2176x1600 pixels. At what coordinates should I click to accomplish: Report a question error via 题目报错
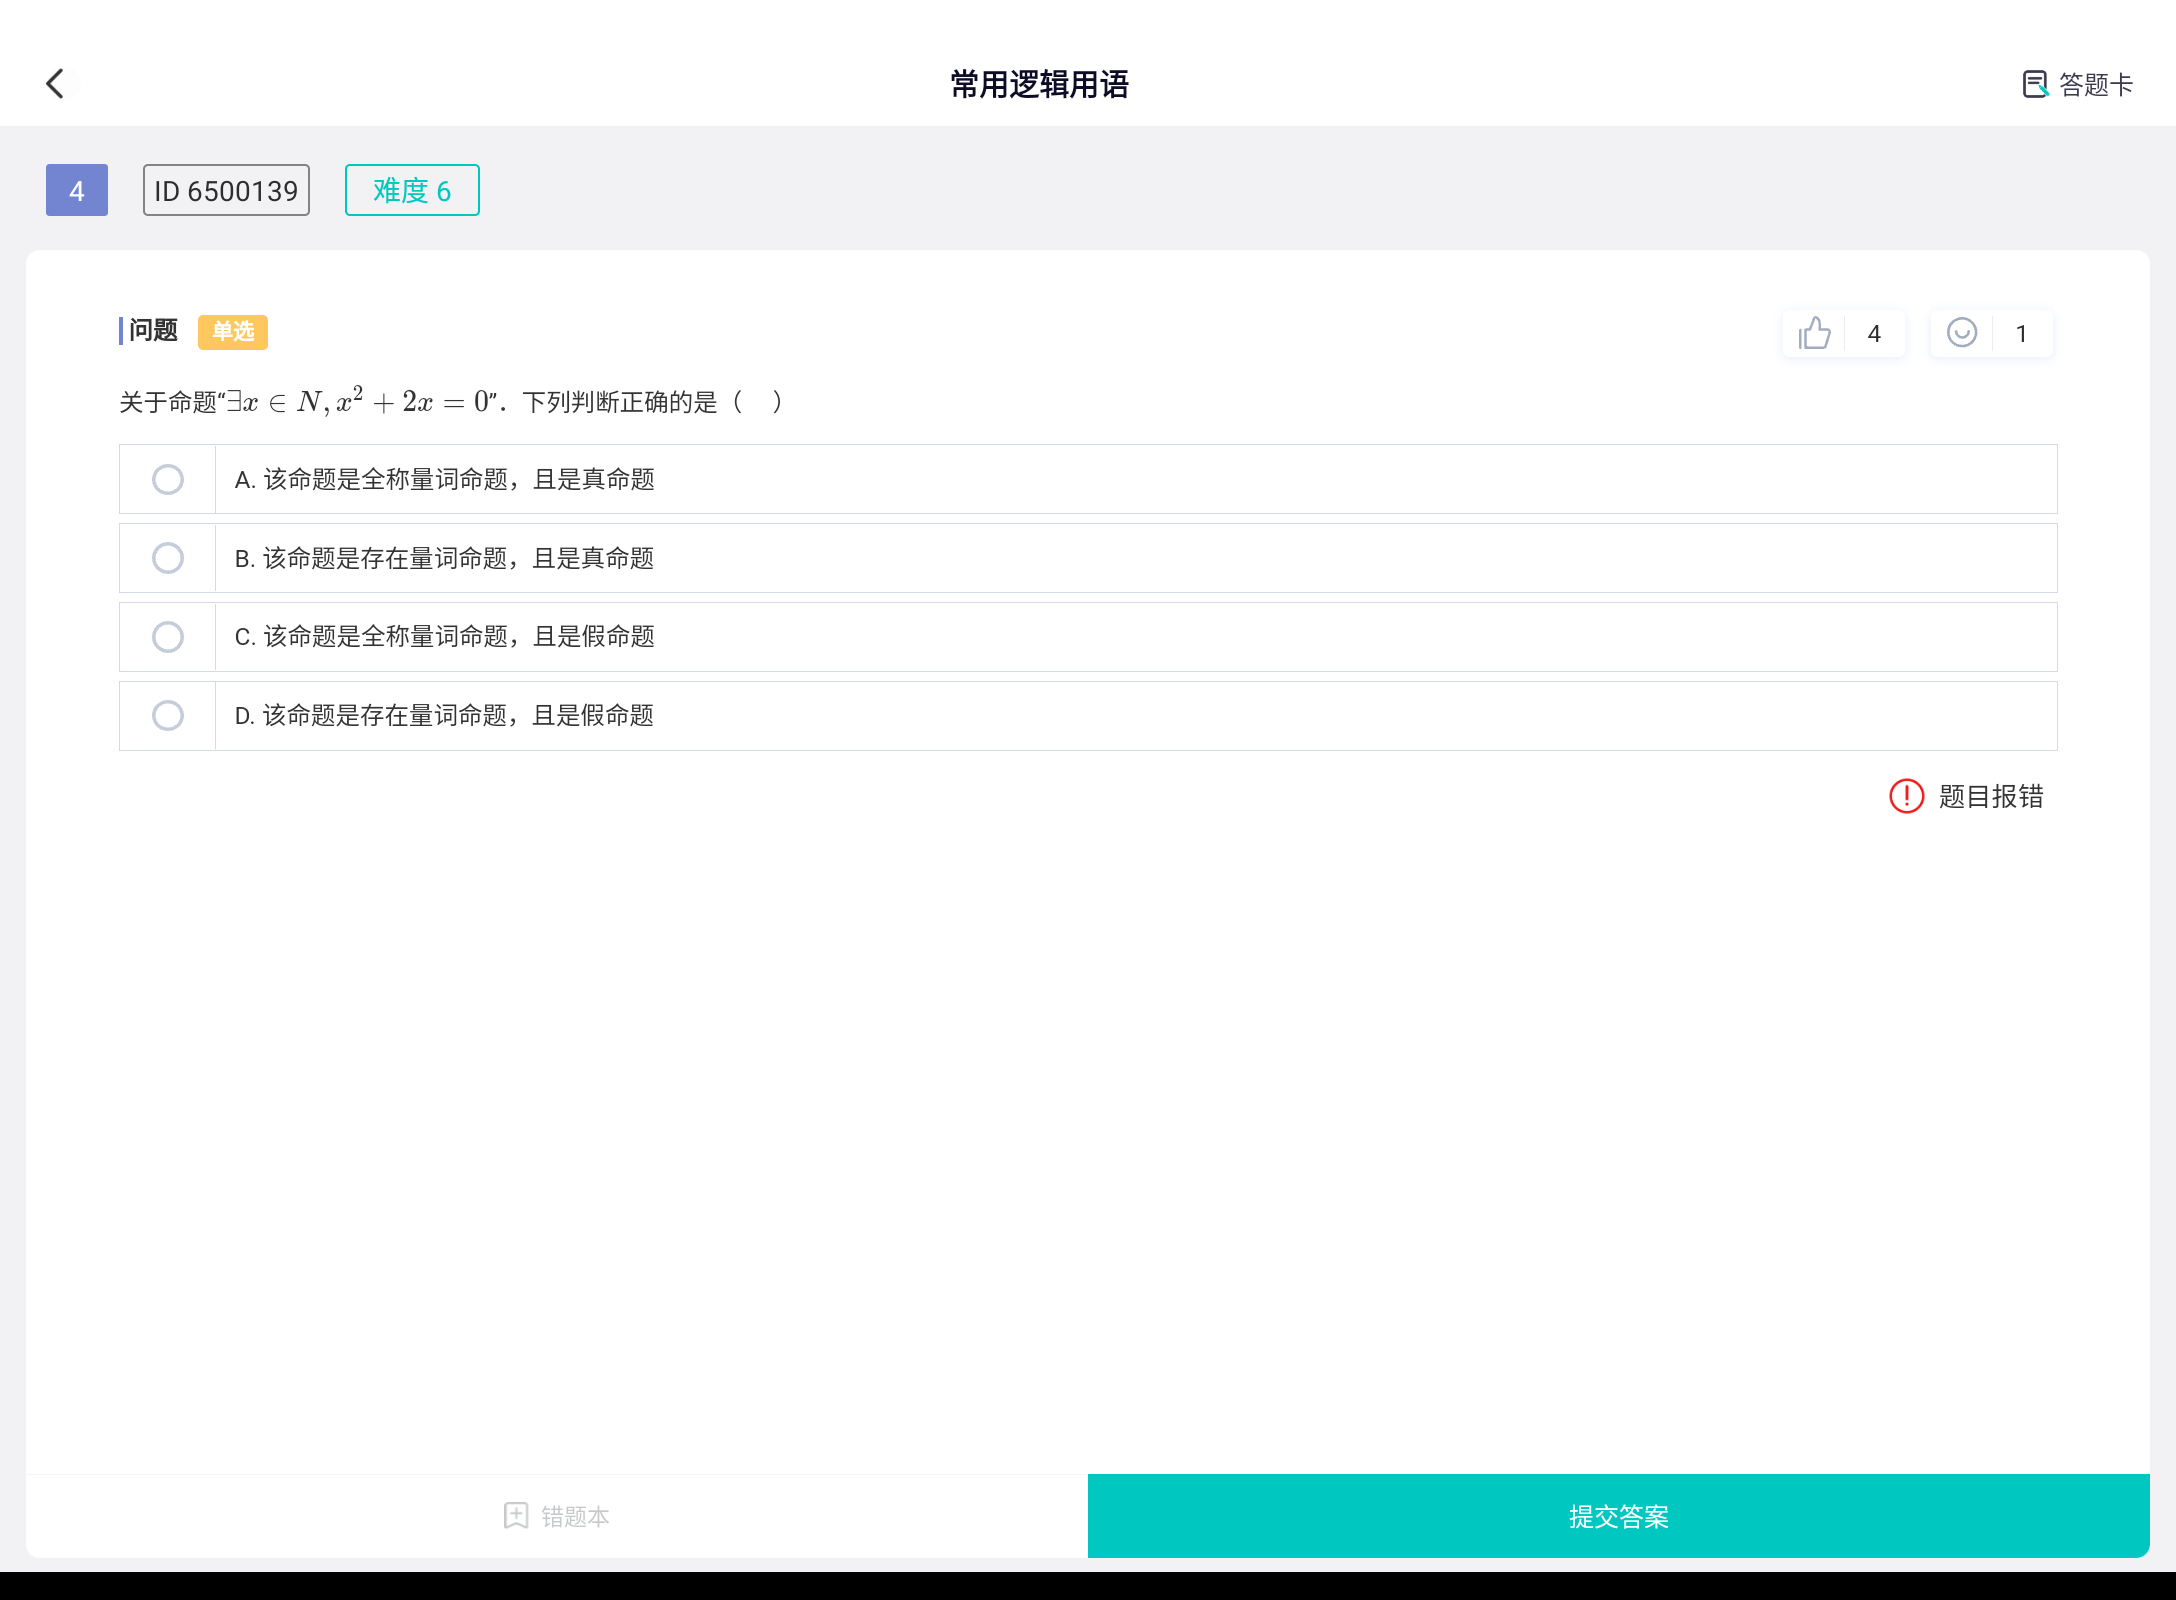(1966, 797)
